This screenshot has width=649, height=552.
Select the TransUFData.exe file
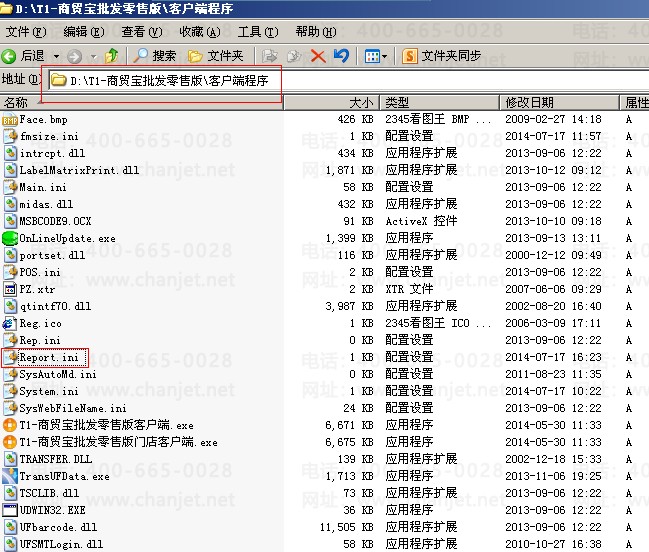coord(64,476)
